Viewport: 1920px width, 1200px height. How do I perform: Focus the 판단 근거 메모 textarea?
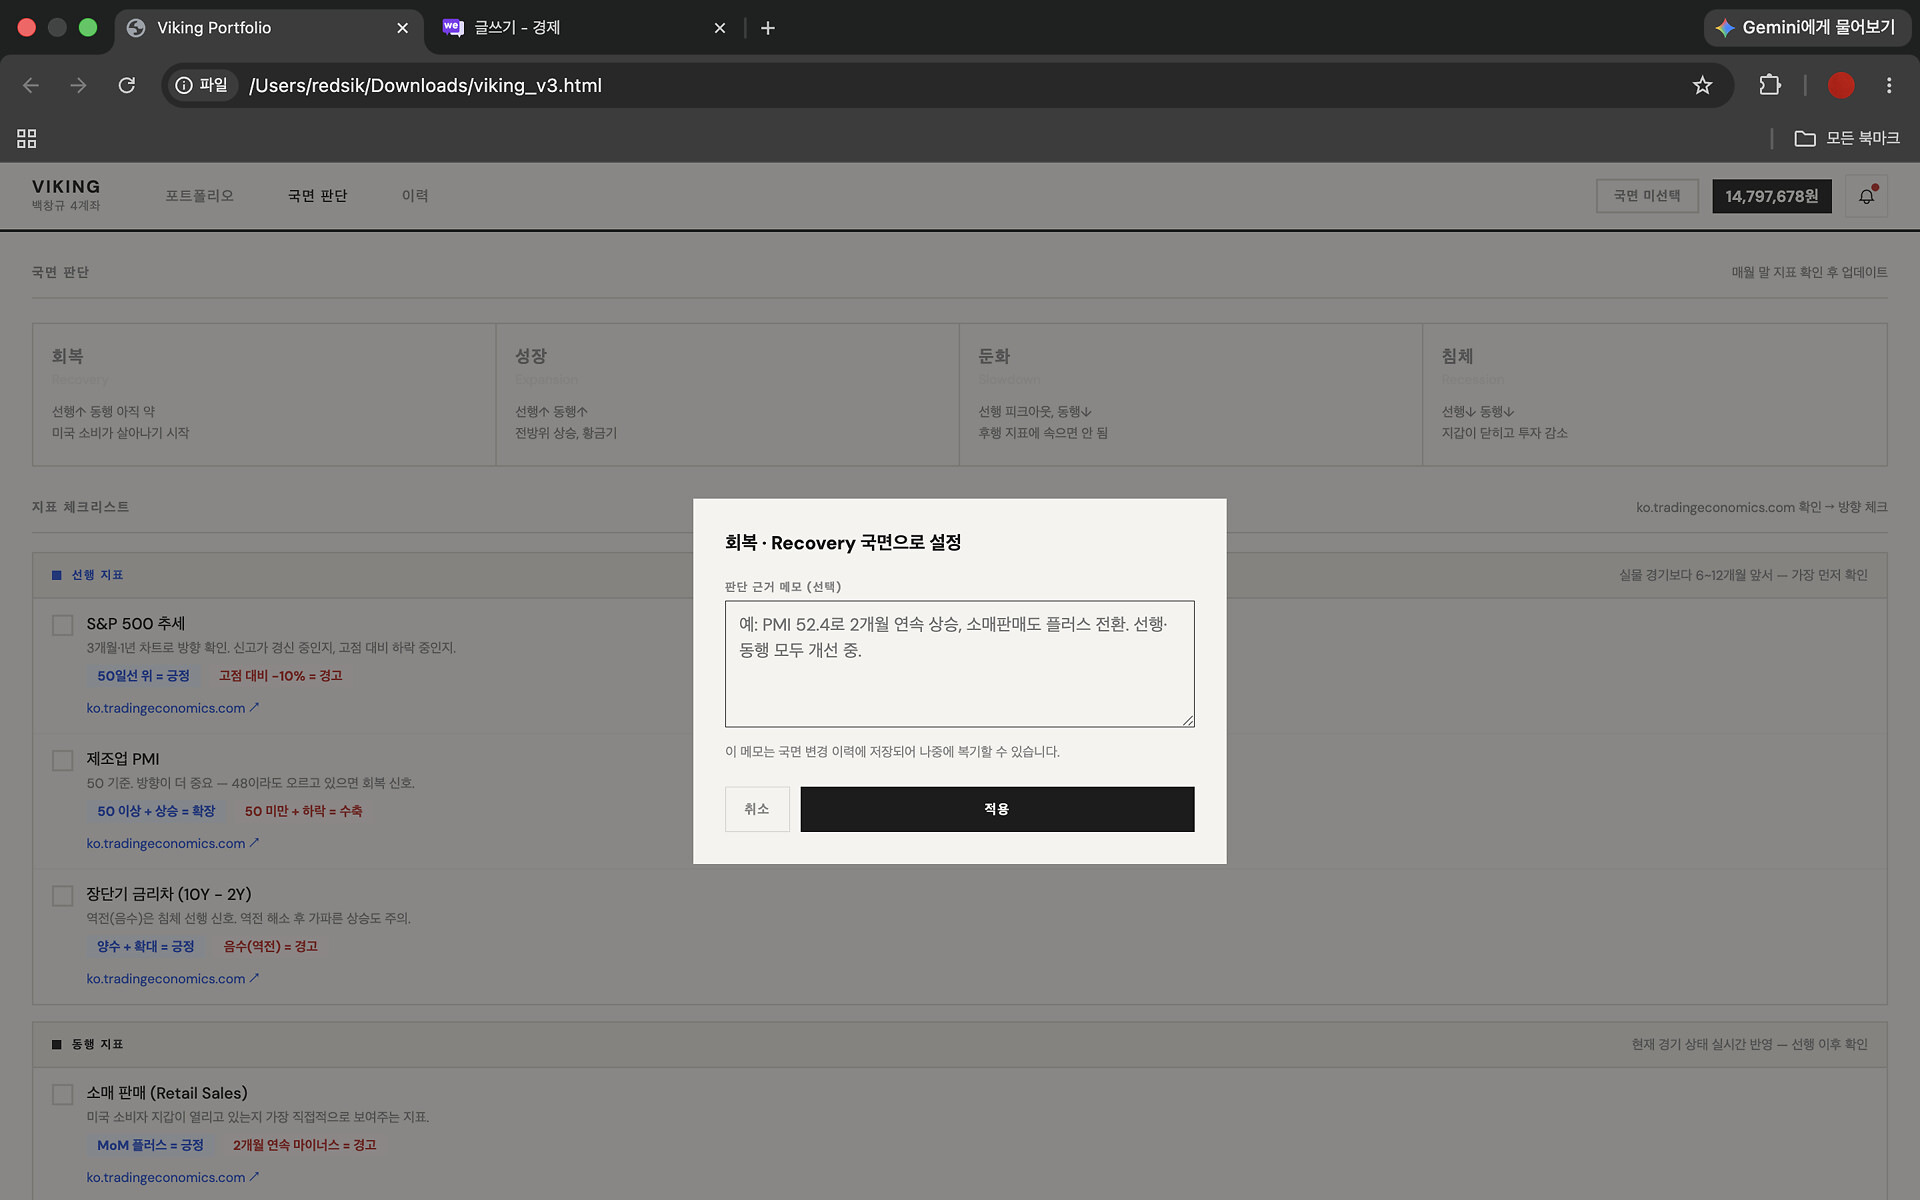(959, 664)
